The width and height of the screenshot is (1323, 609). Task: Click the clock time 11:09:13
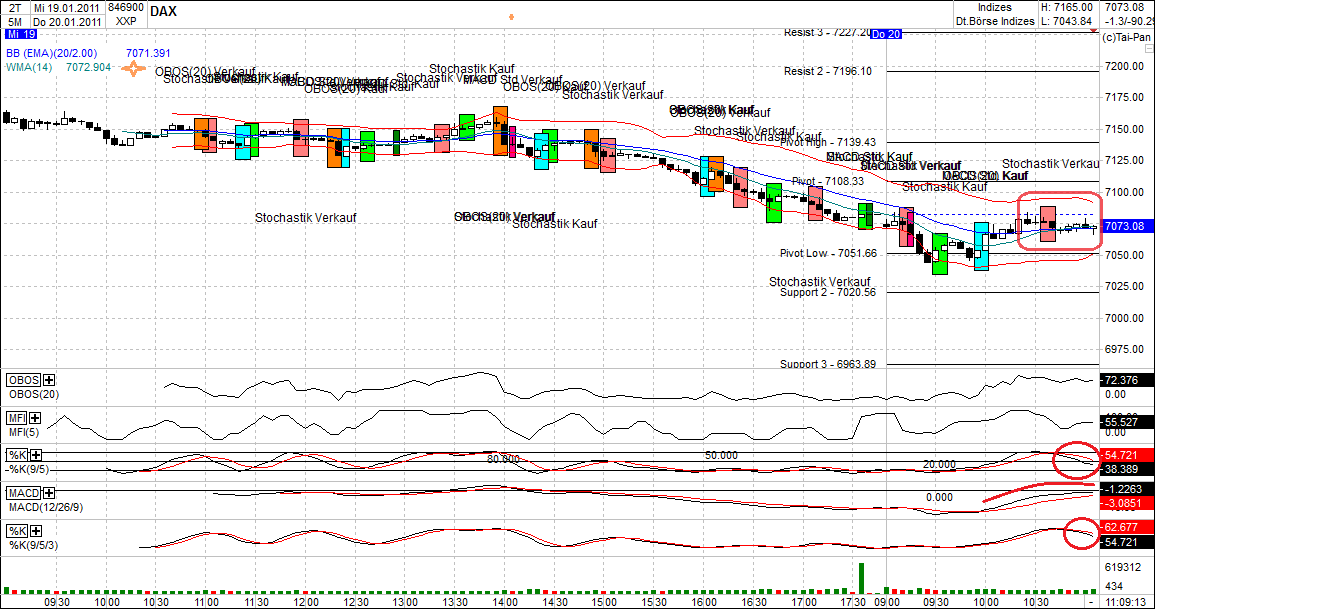click(1127, 603)
